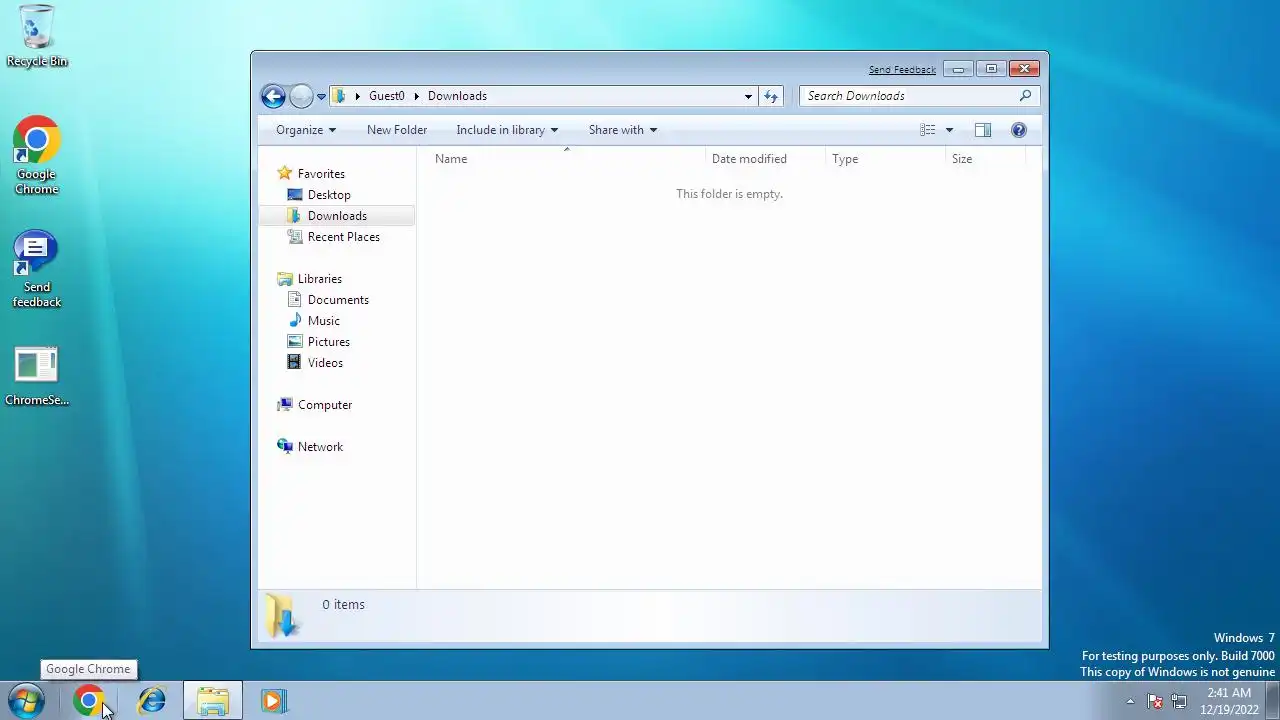Click in the Search Downloads field
The width and height of the screenshot is (1280, 720).
(910, 96)
